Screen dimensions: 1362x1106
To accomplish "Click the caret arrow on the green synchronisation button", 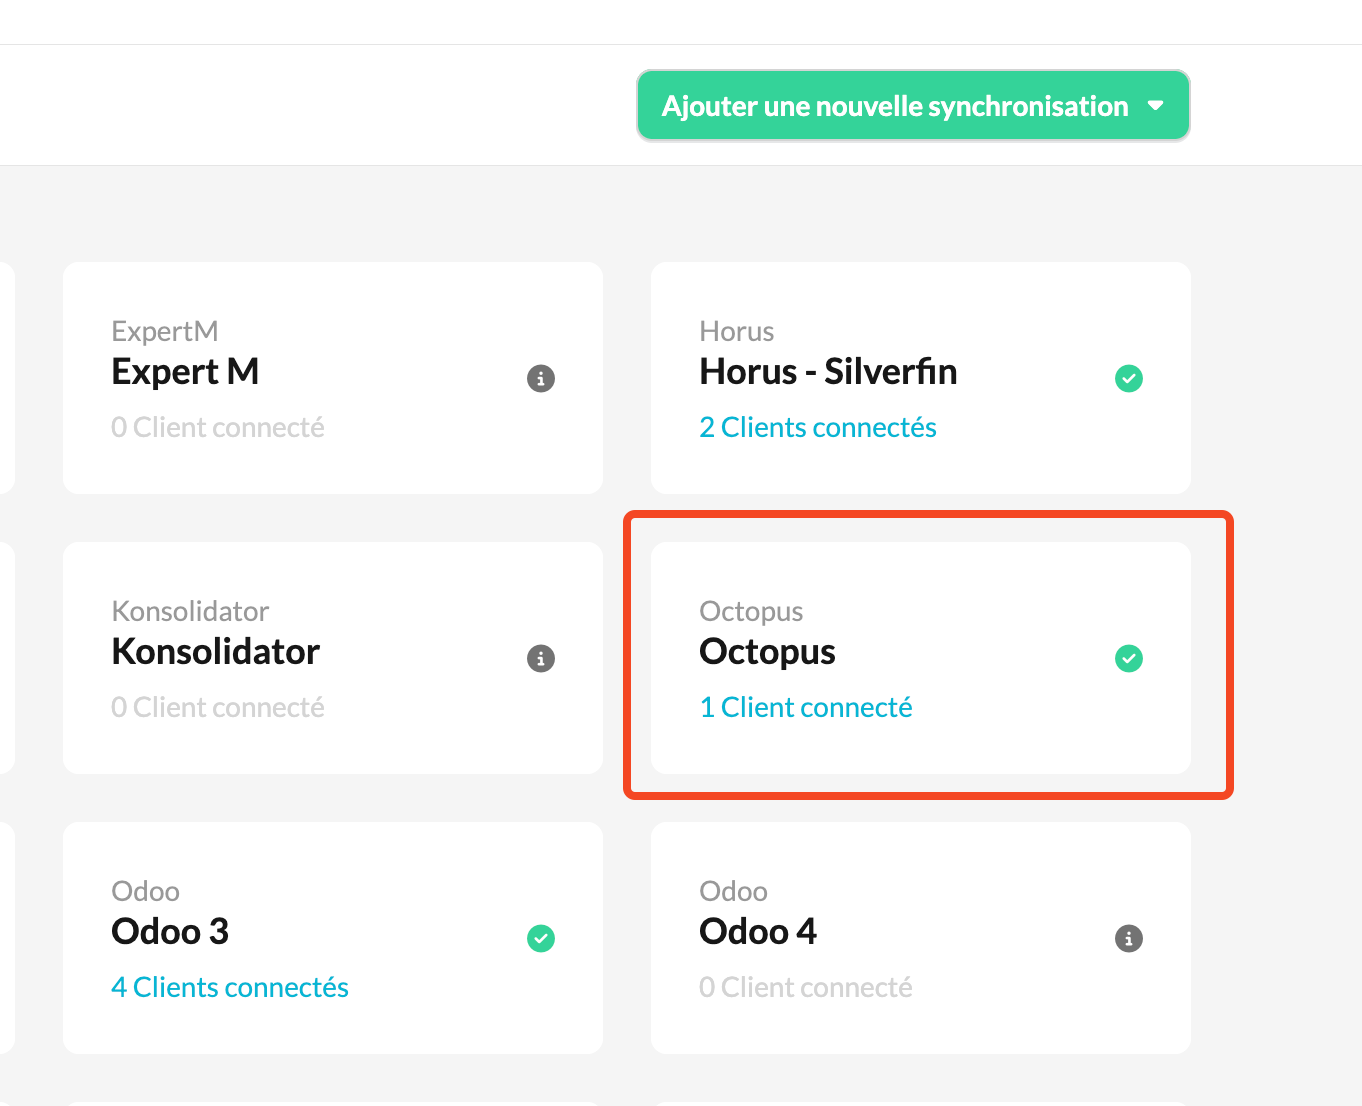I will [1156, 105].
